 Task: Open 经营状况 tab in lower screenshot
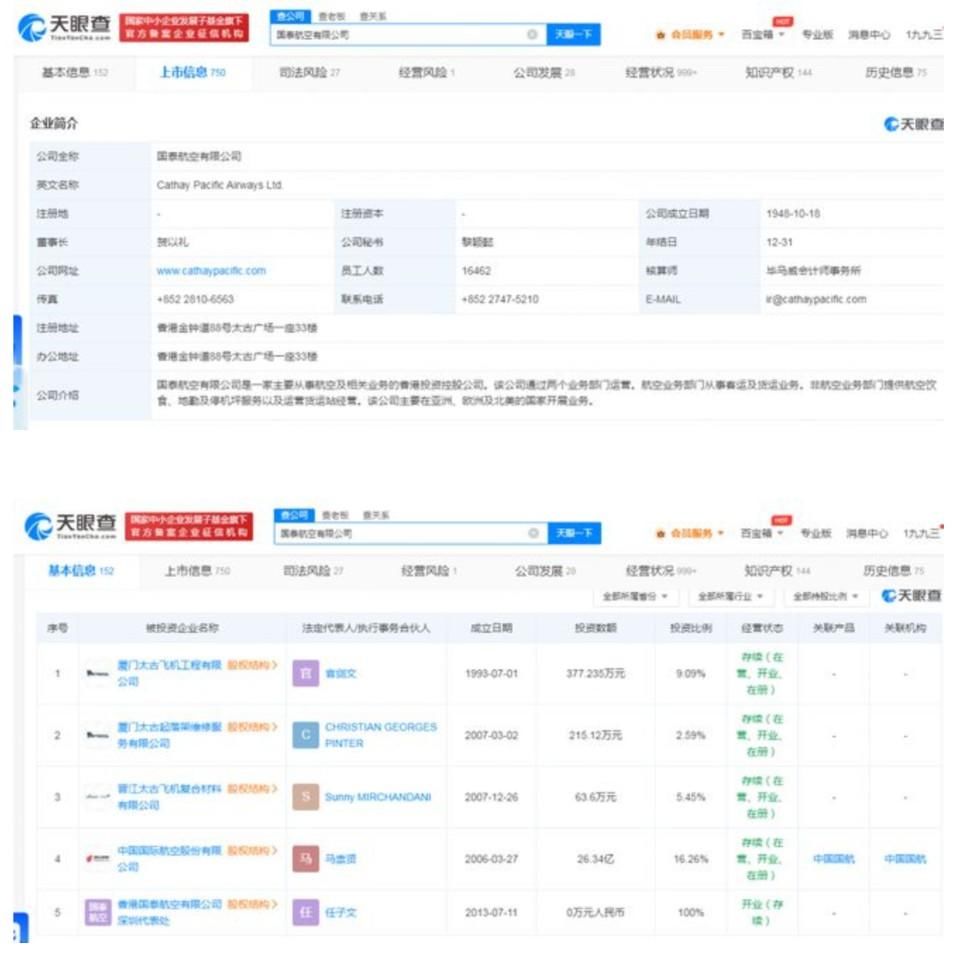[x=660, y=571]
